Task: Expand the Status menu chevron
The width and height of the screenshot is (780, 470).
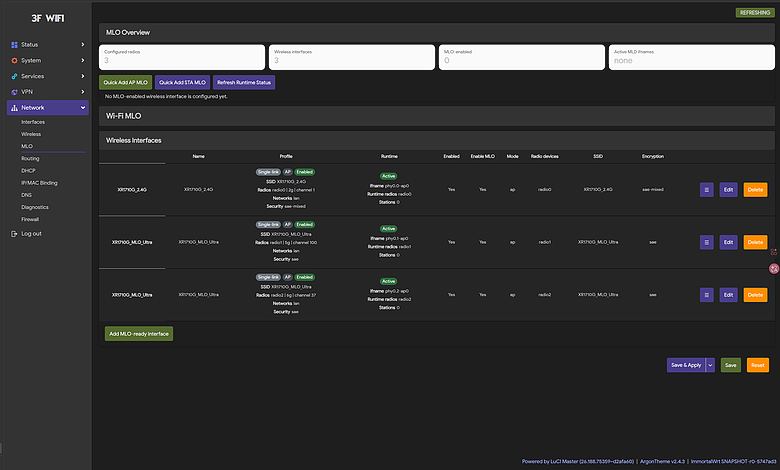Action: pyautogui.click(x=83, y=45)
